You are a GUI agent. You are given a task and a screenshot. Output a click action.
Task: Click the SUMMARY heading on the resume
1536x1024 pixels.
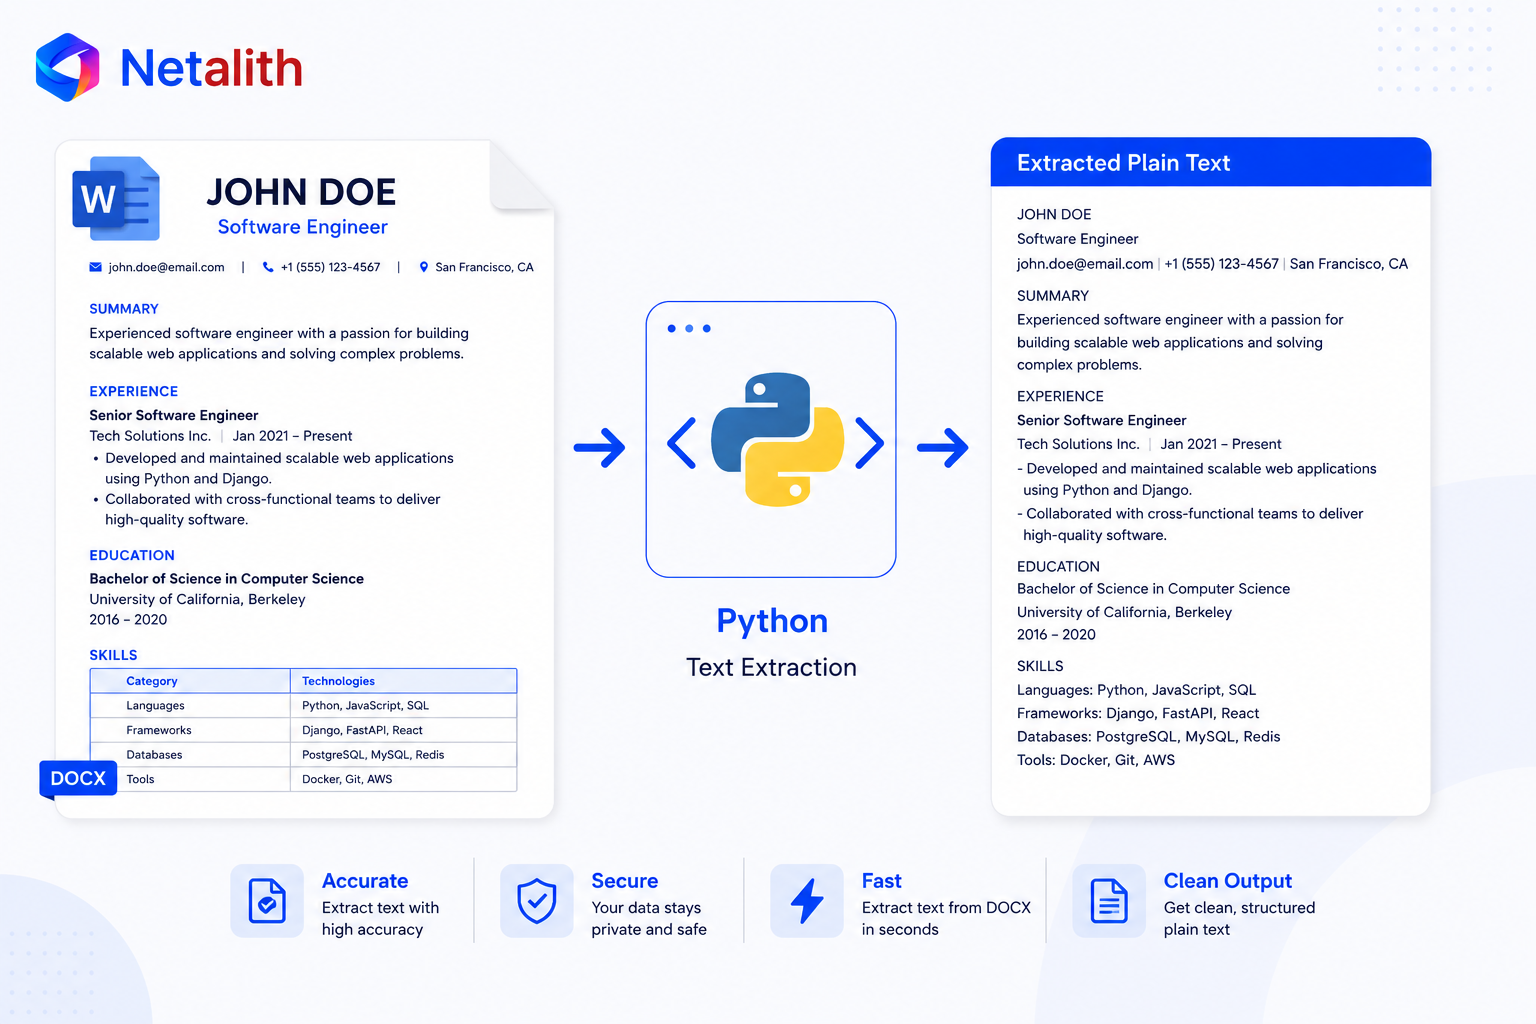(x=124, y=309)
